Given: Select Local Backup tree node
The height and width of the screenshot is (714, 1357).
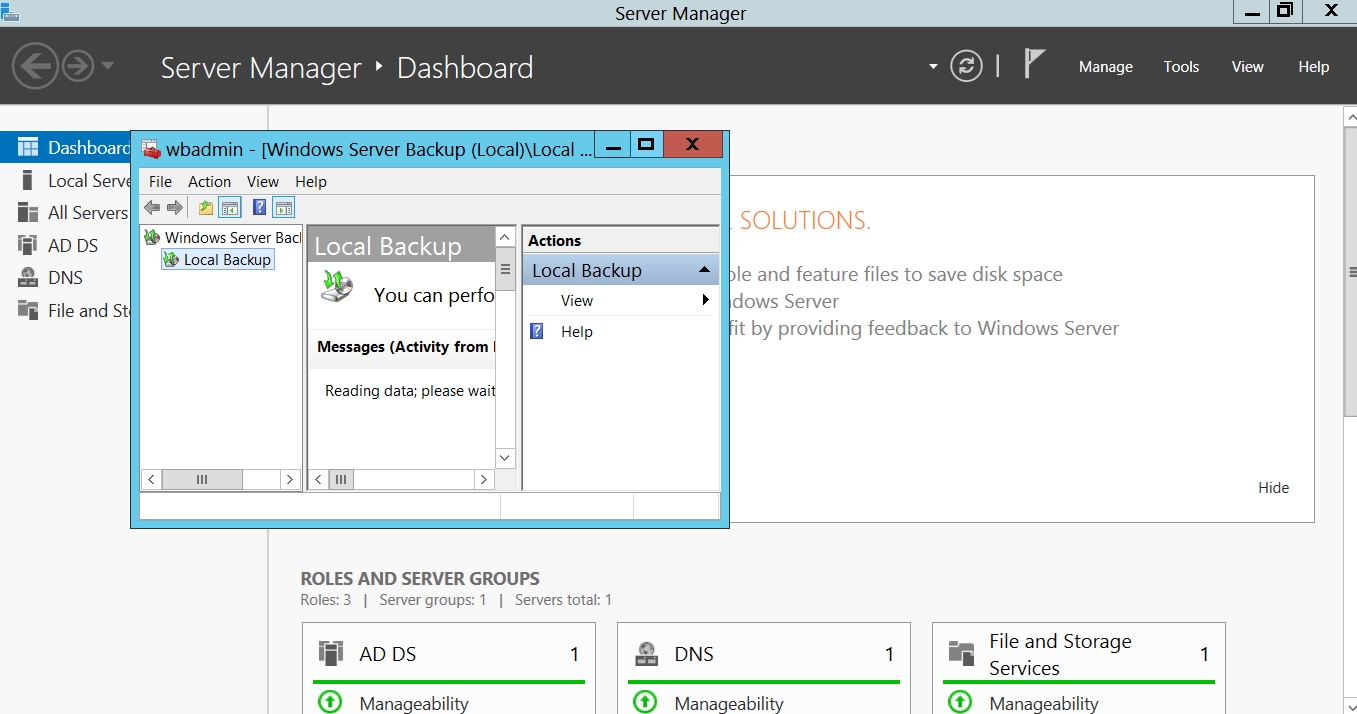Looking at the screenshot, I should point(227,260).
